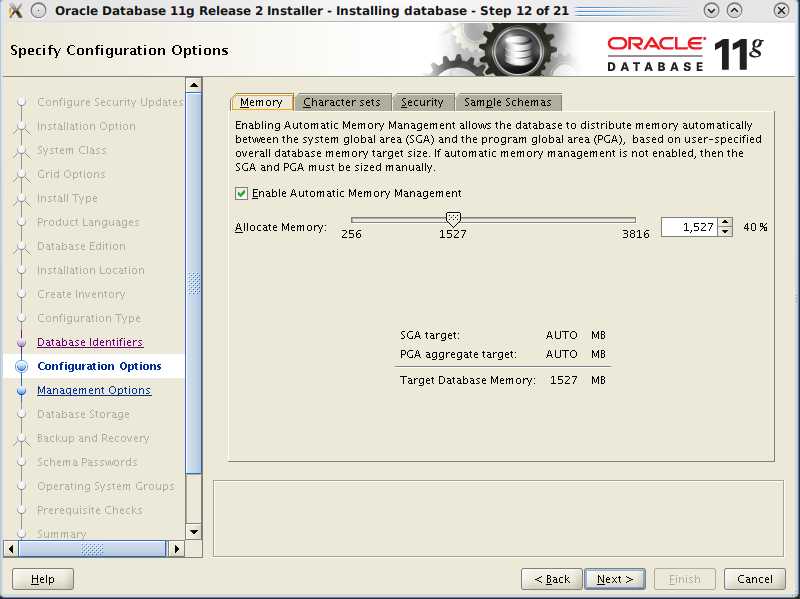Screen dimensions: 800x599
Task: Click the window pin icon in title bar
Action: (39, 10)
